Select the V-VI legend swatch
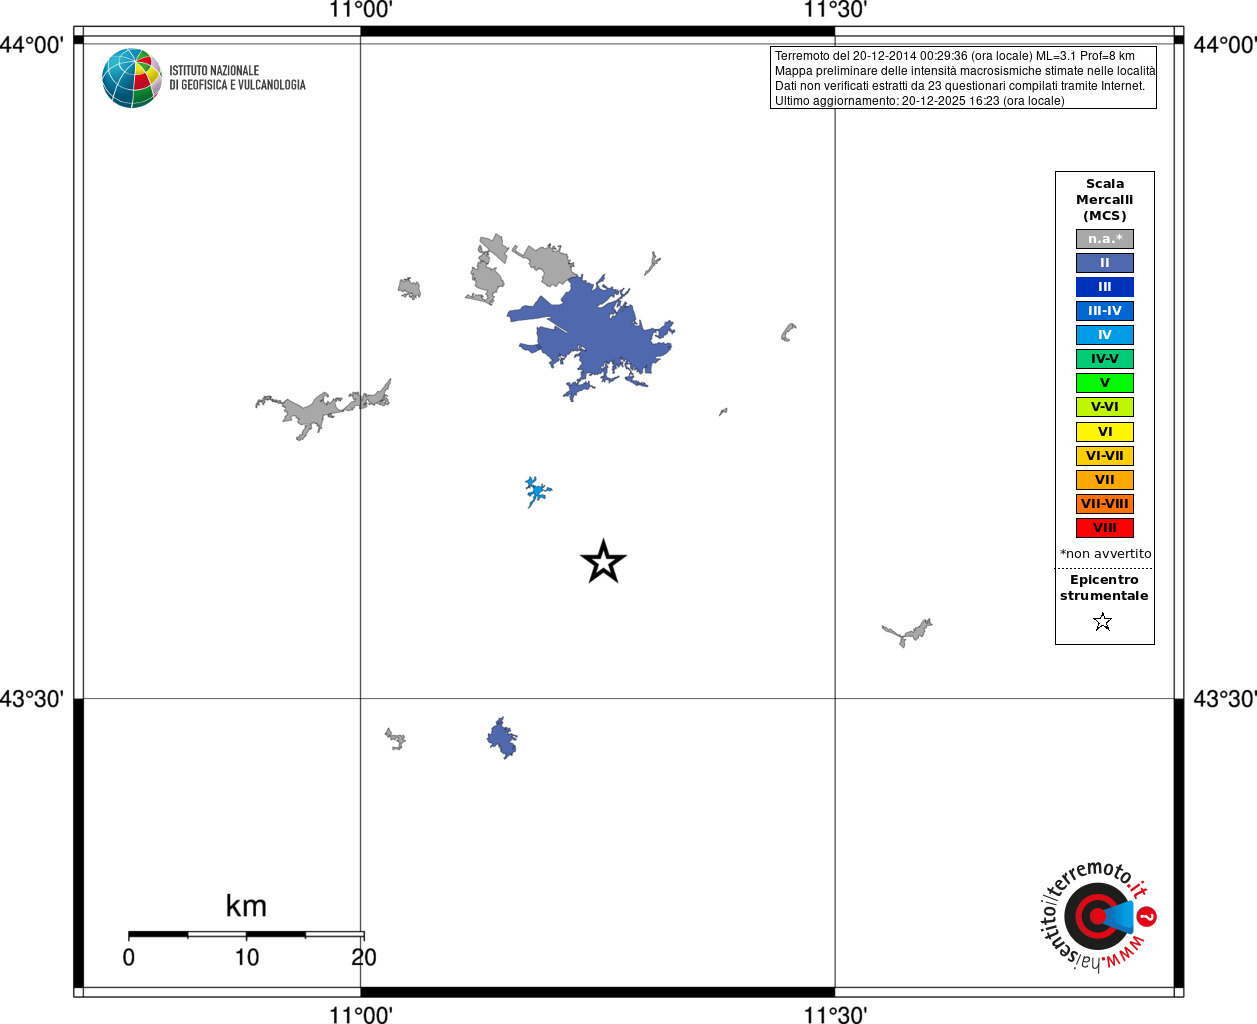The image size is (1257, 1024). point(1105,407)
